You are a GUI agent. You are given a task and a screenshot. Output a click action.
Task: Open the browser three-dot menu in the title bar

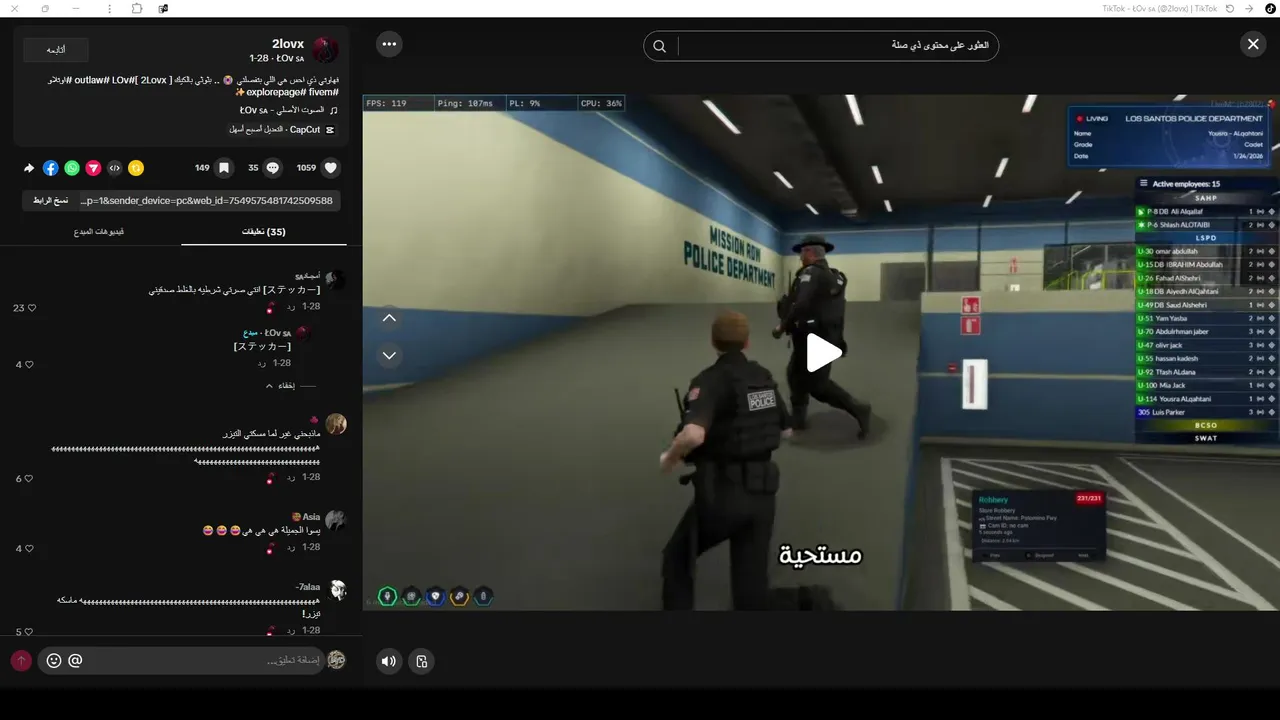coord(108,8)
